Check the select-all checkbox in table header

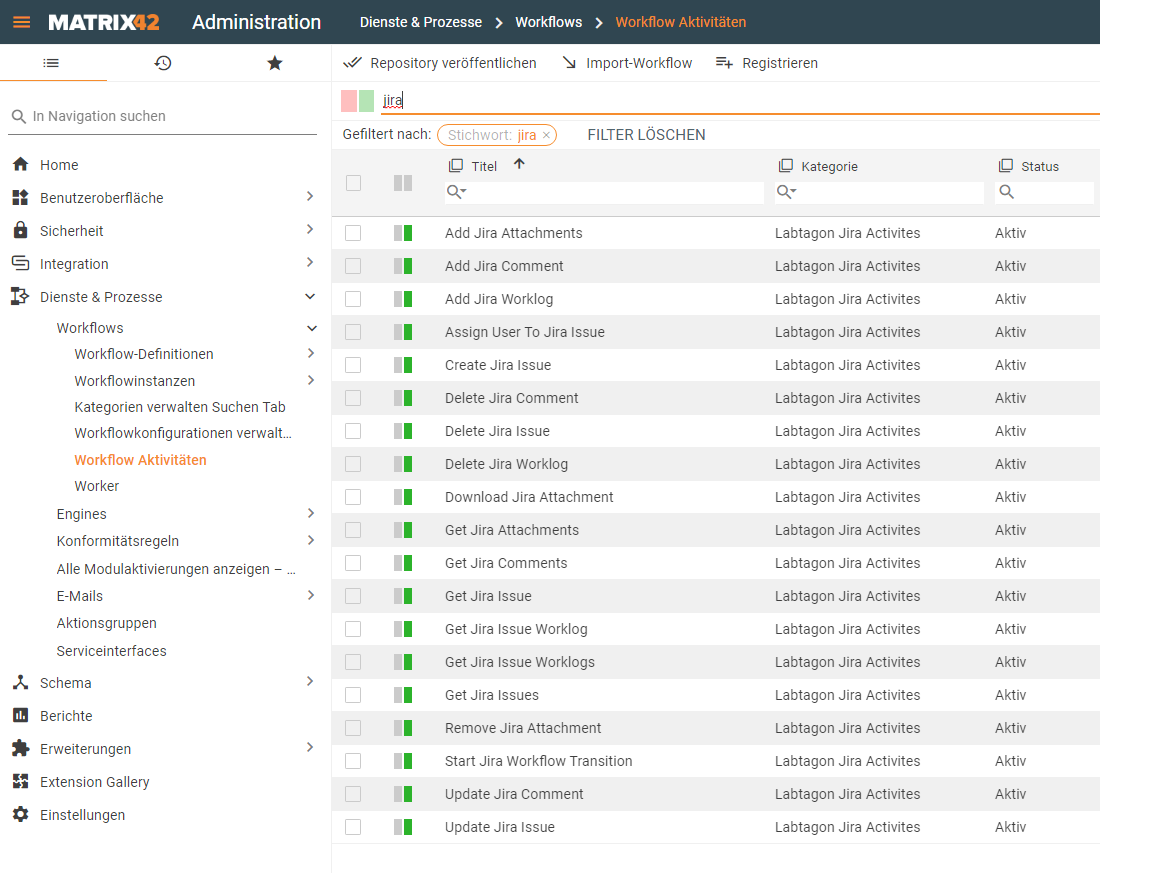(353, 183)
